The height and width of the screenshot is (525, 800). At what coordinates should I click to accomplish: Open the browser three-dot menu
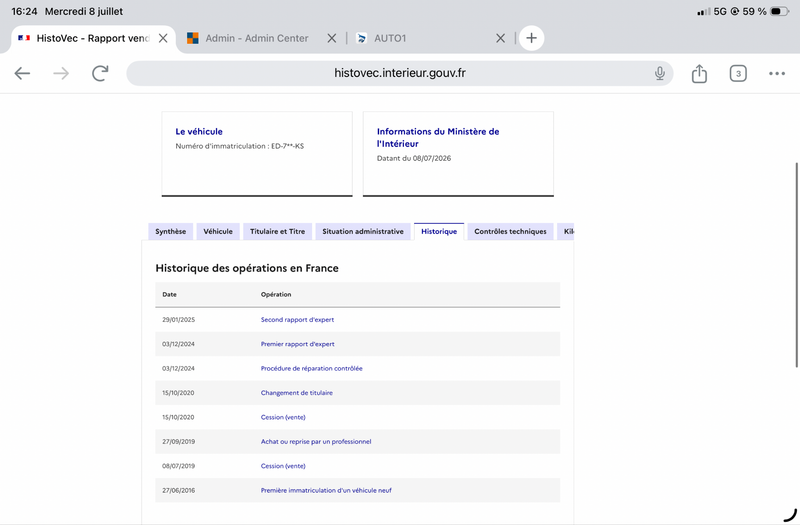777,73
